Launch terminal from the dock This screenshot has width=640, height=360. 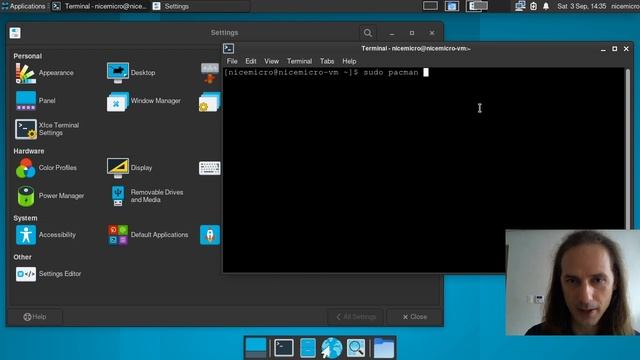click(284, 348)
